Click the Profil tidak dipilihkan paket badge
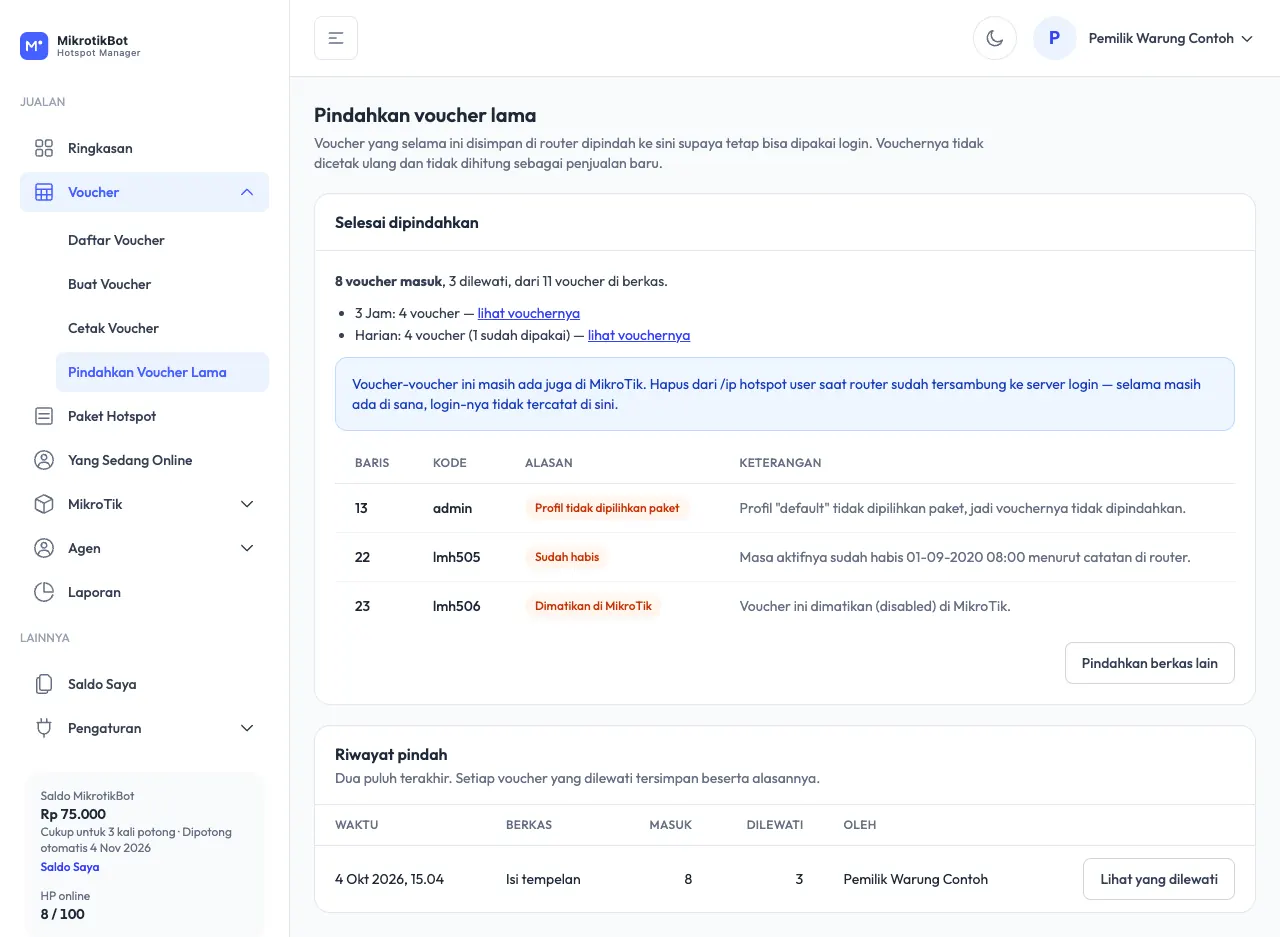Viewport: 1280px width, 937px height. [x=607, y=508]
